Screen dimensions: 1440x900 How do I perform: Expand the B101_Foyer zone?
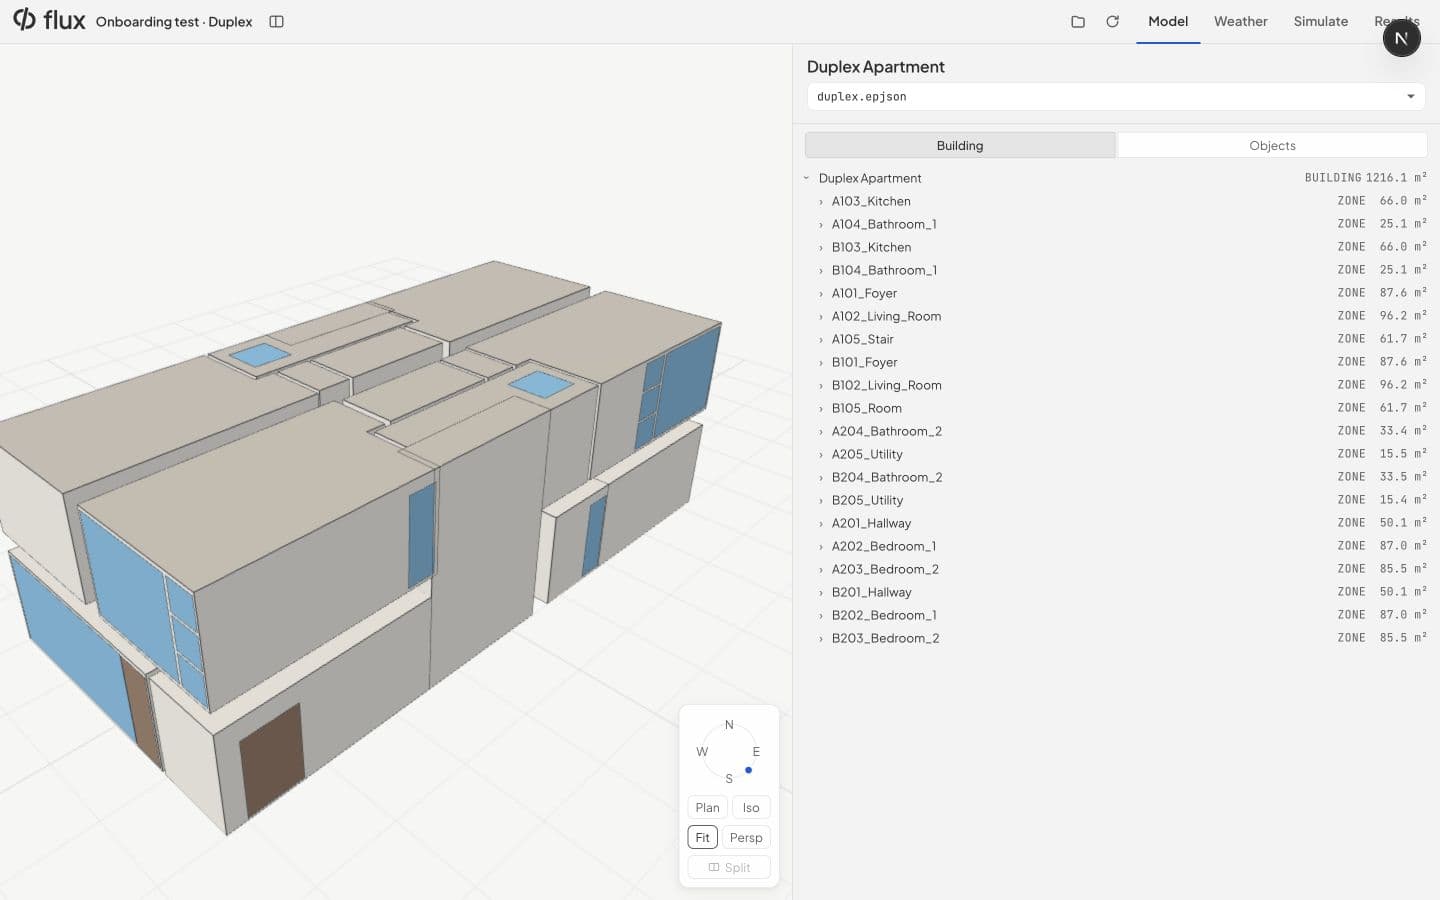[x=821, y=362]
